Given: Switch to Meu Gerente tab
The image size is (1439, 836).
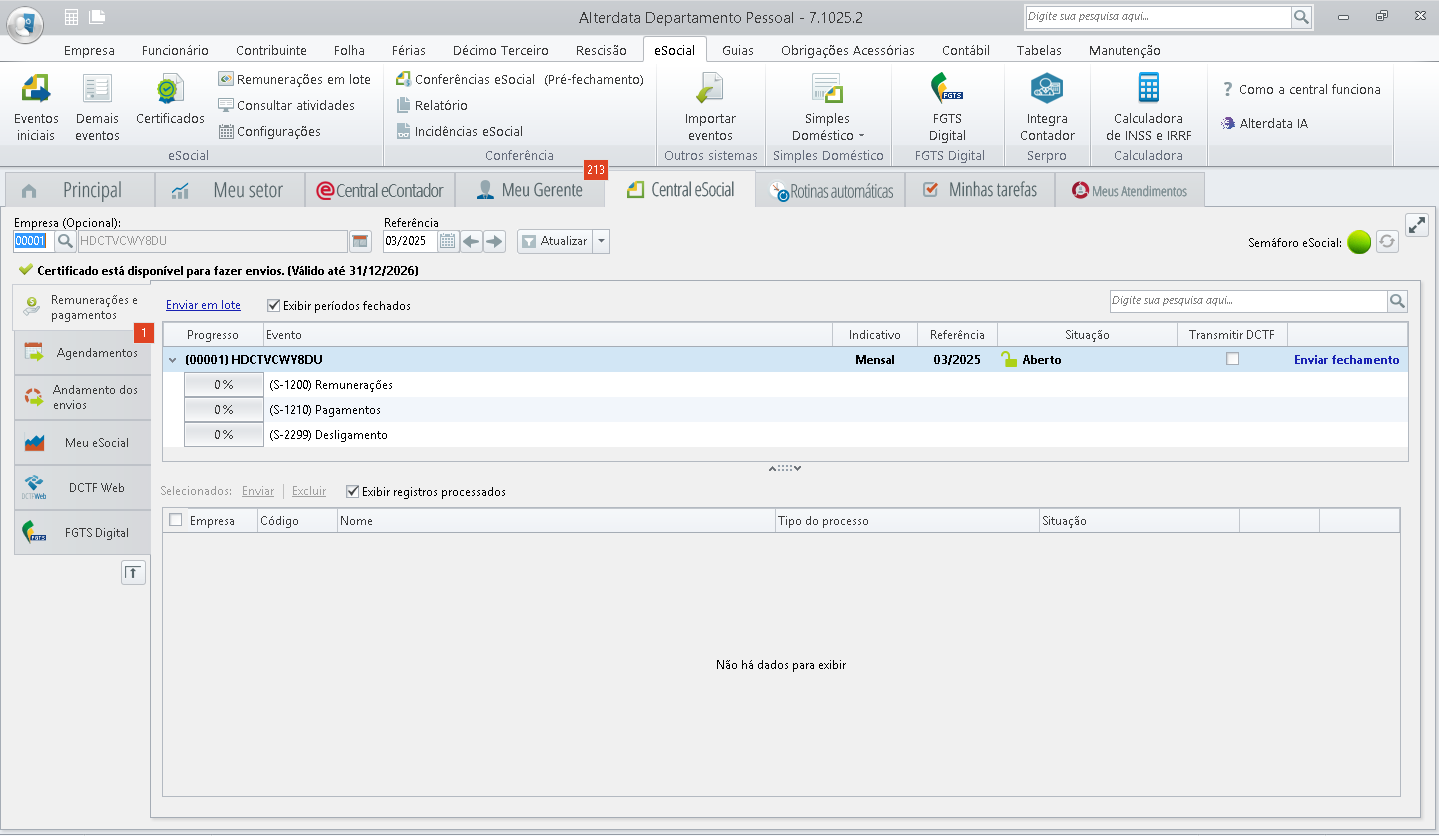Looking at the screenshot, I should pos(530,190).
